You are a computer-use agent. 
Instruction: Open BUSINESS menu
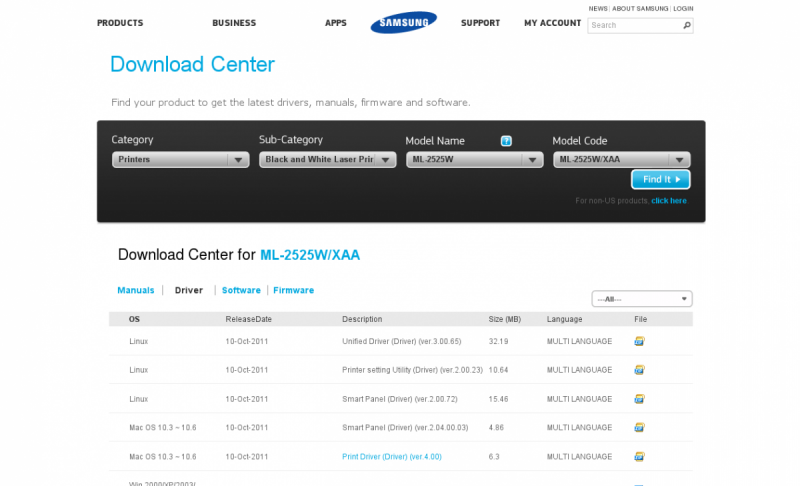click(234, 23)
